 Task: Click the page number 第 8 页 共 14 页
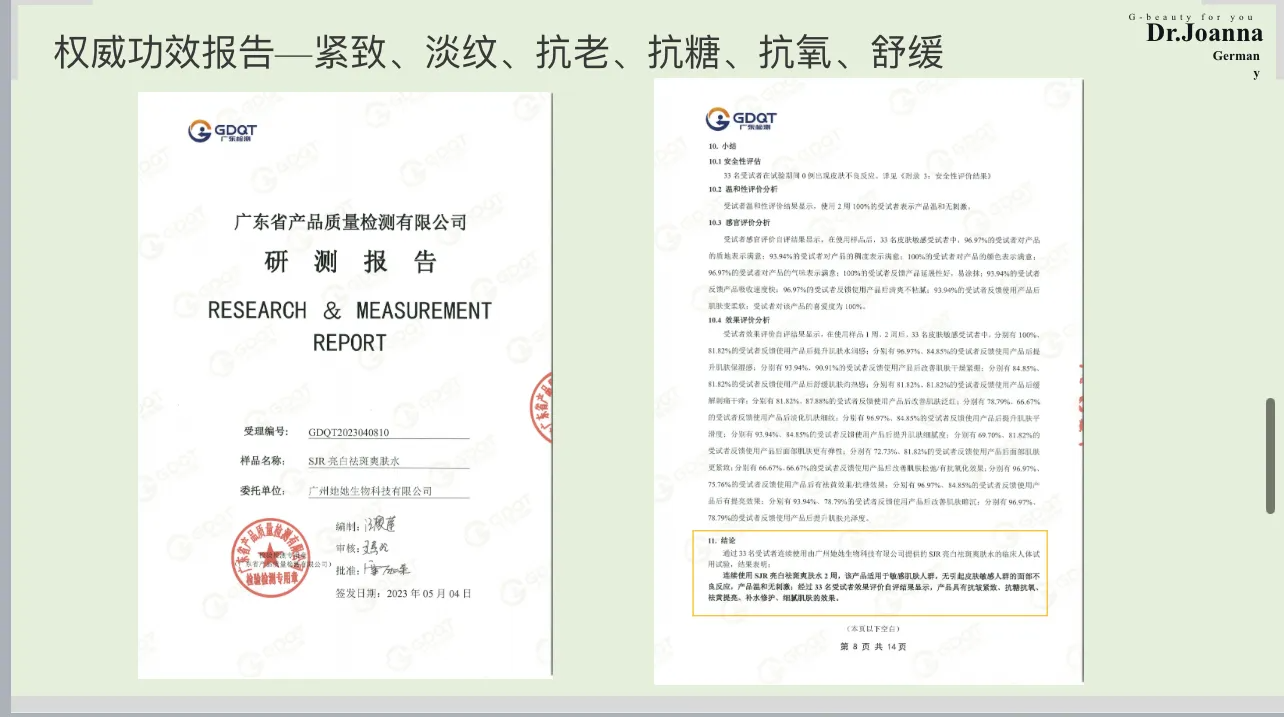(x=872, y=647)
